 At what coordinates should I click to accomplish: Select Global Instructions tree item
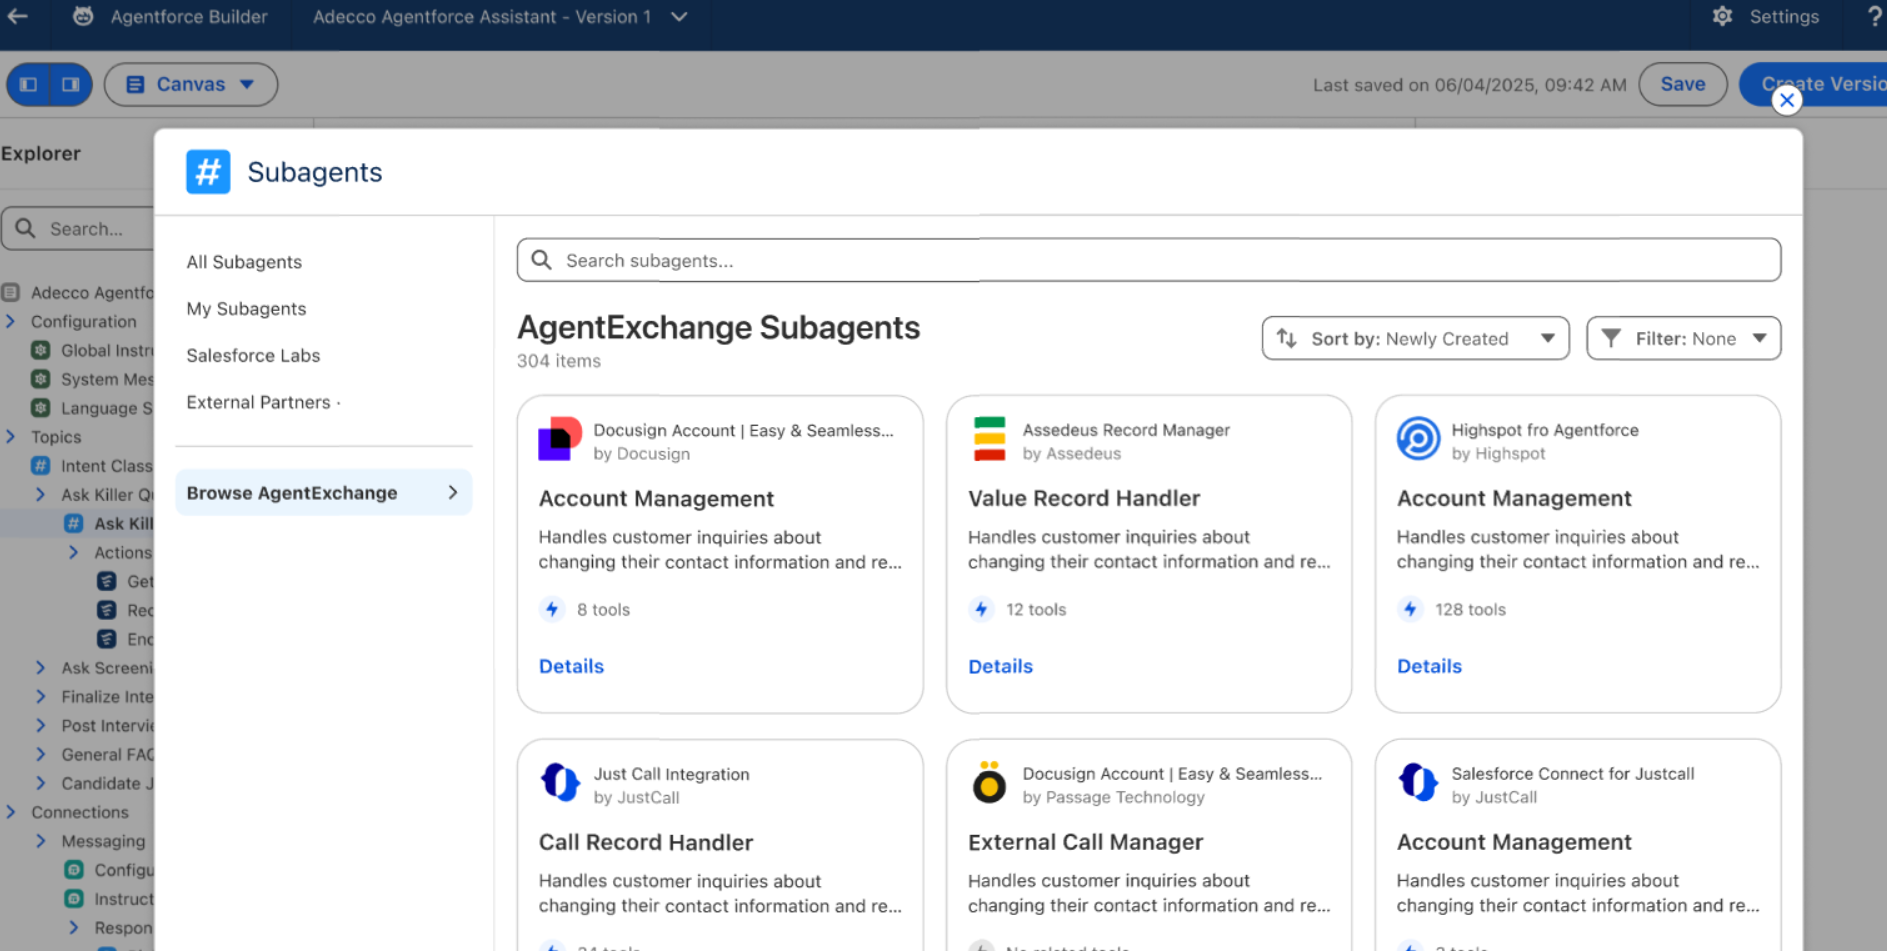pyautogui.click(x=107, y=350)
